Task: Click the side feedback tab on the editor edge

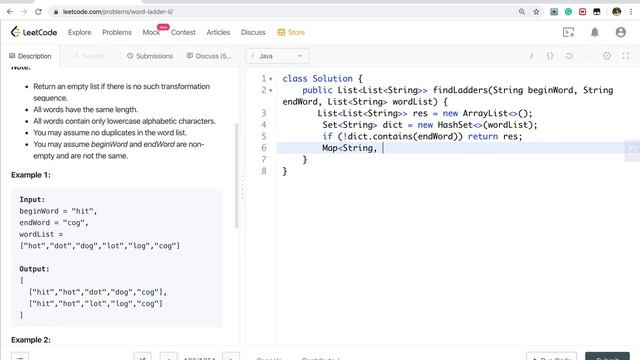Action: [632, 151]
